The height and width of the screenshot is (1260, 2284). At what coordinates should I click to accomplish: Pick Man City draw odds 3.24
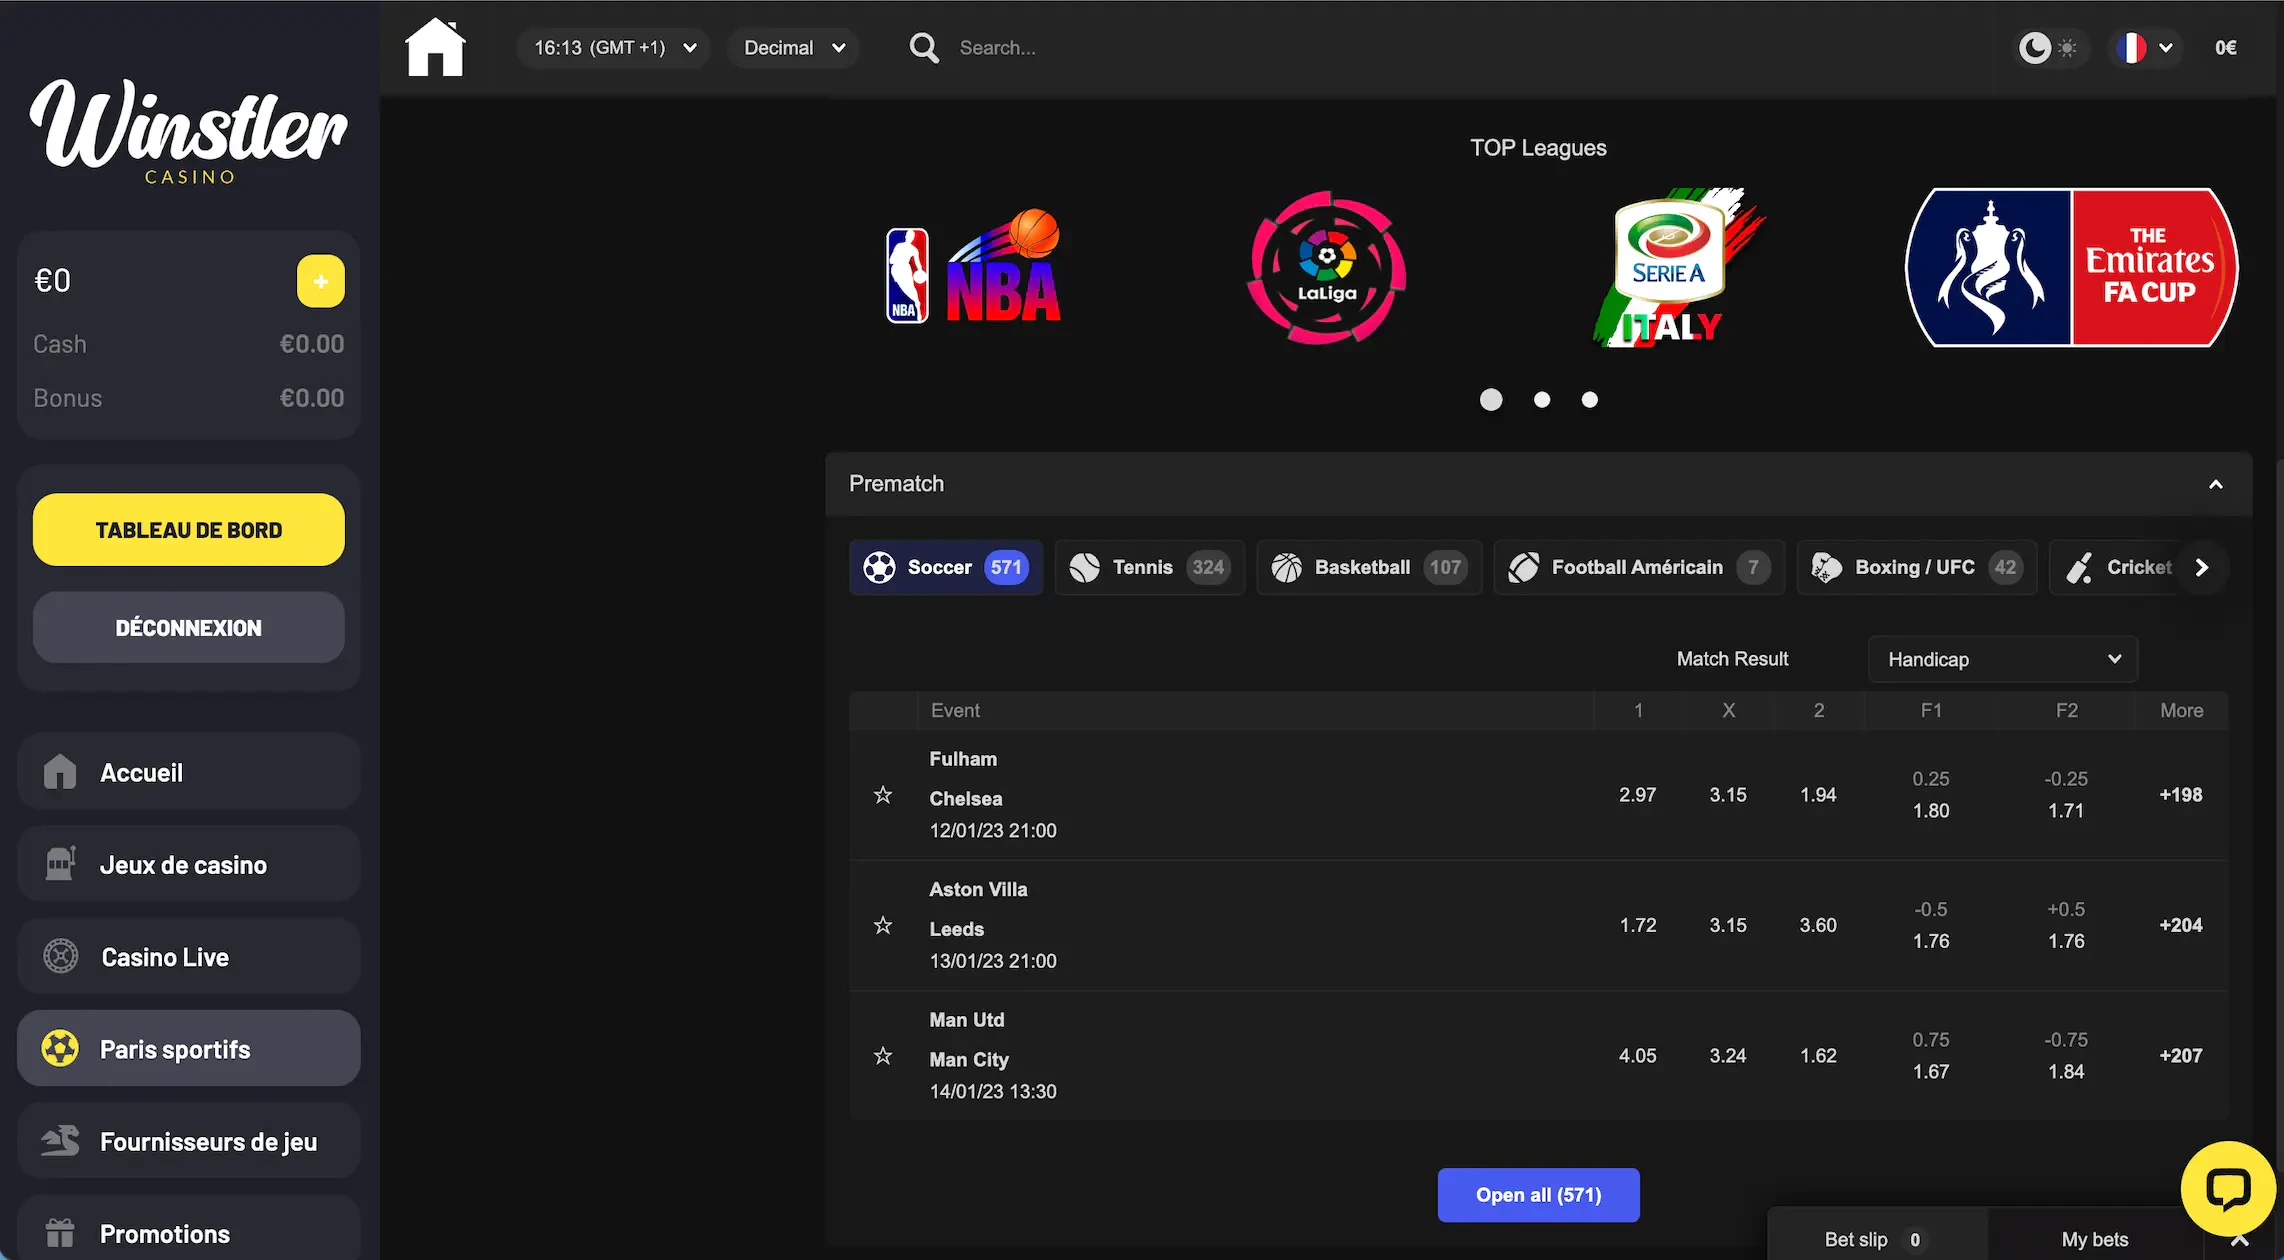(x=1728, y=1056)
